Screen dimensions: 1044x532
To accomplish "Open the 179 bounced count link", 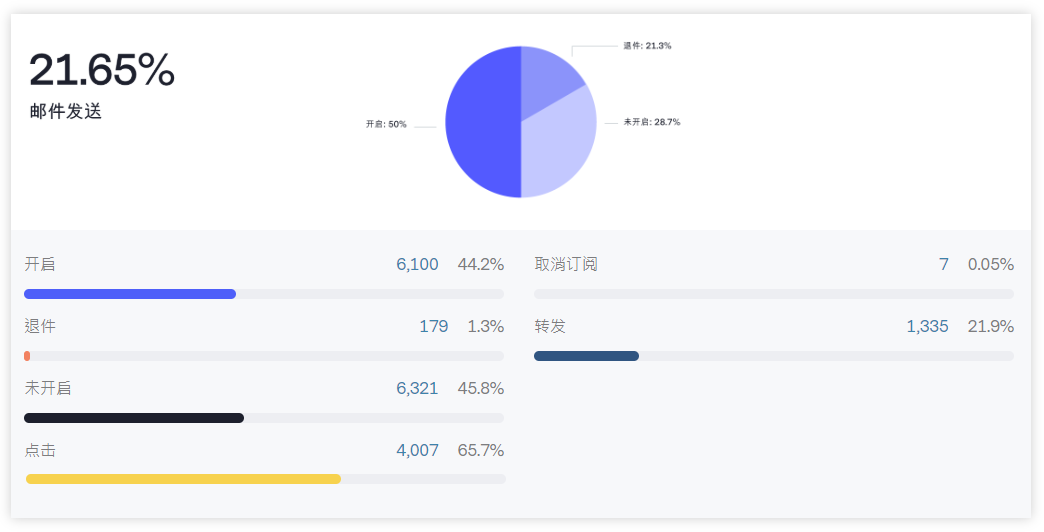I will tap(433, 327).
